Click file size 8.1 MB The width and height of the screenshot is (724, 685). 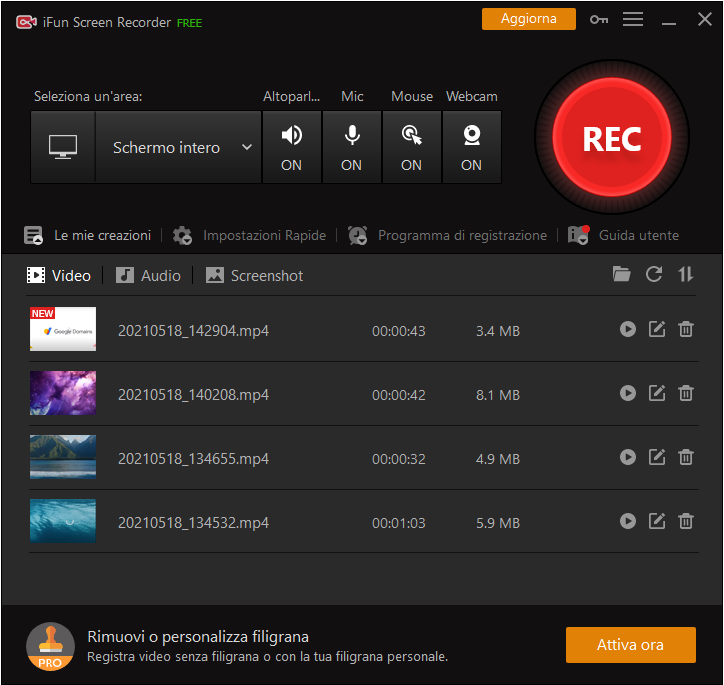click(498, 395)
